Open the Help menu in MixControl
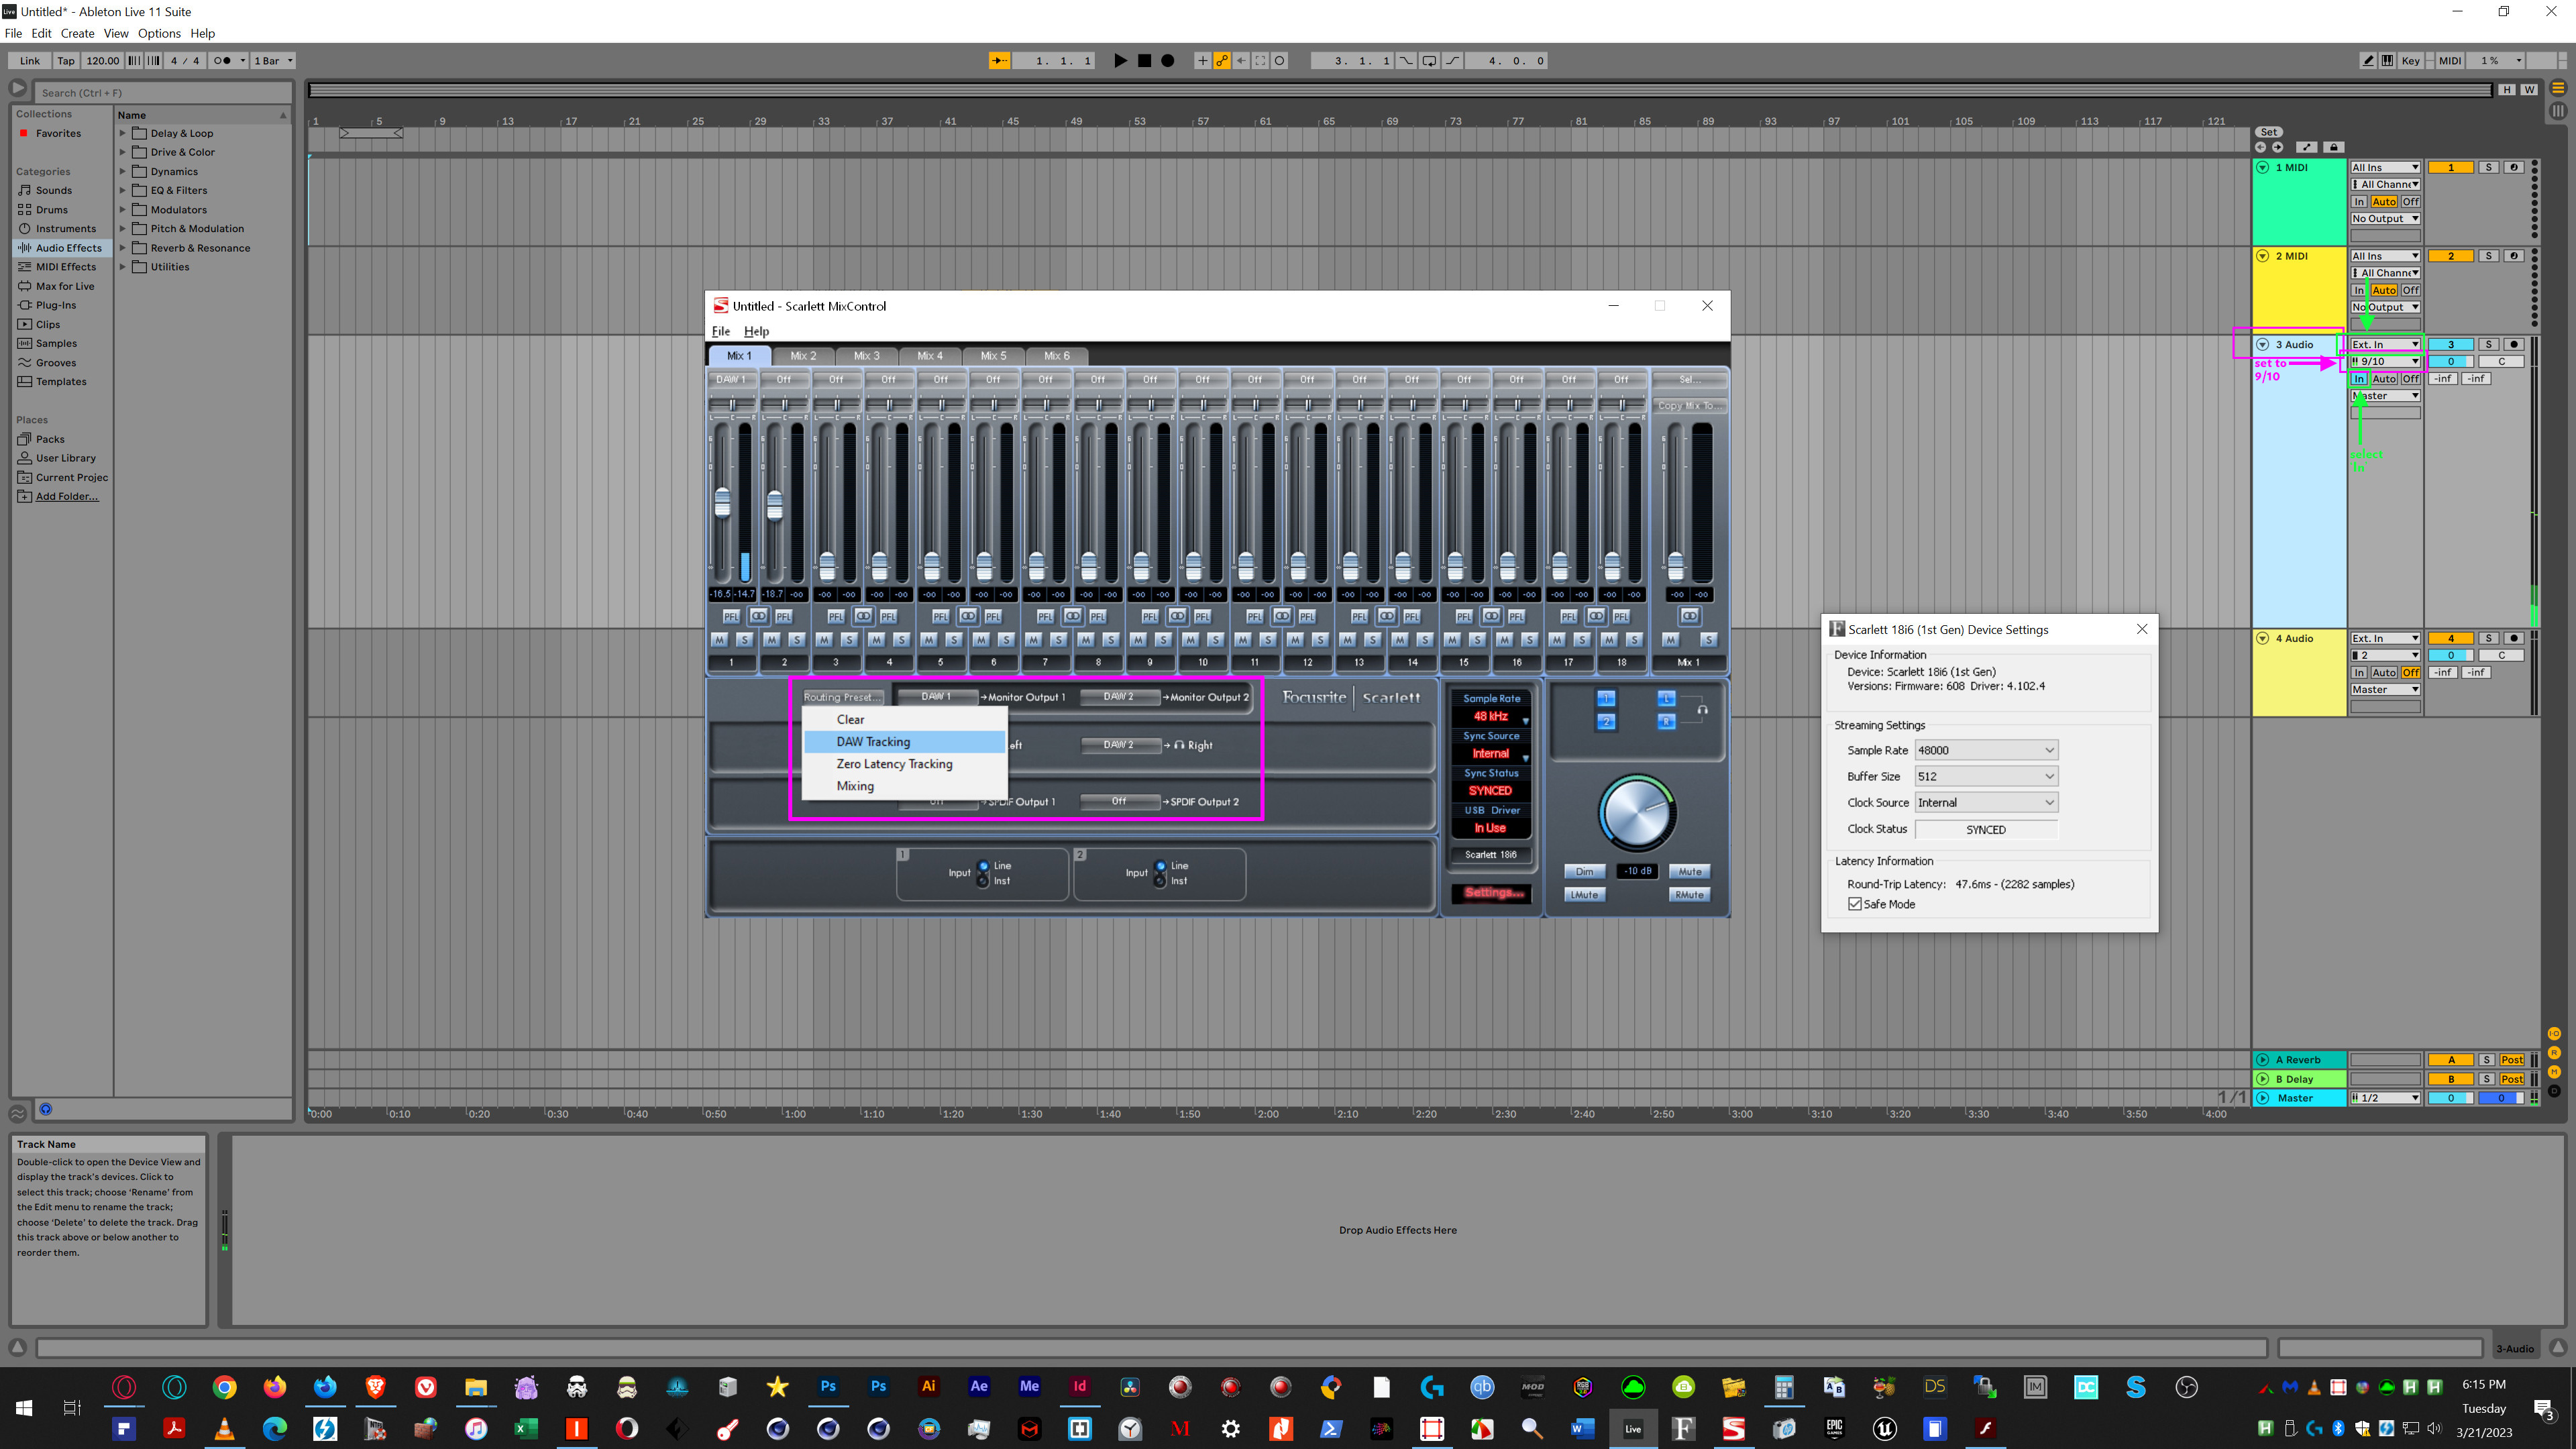 (756, 331)
